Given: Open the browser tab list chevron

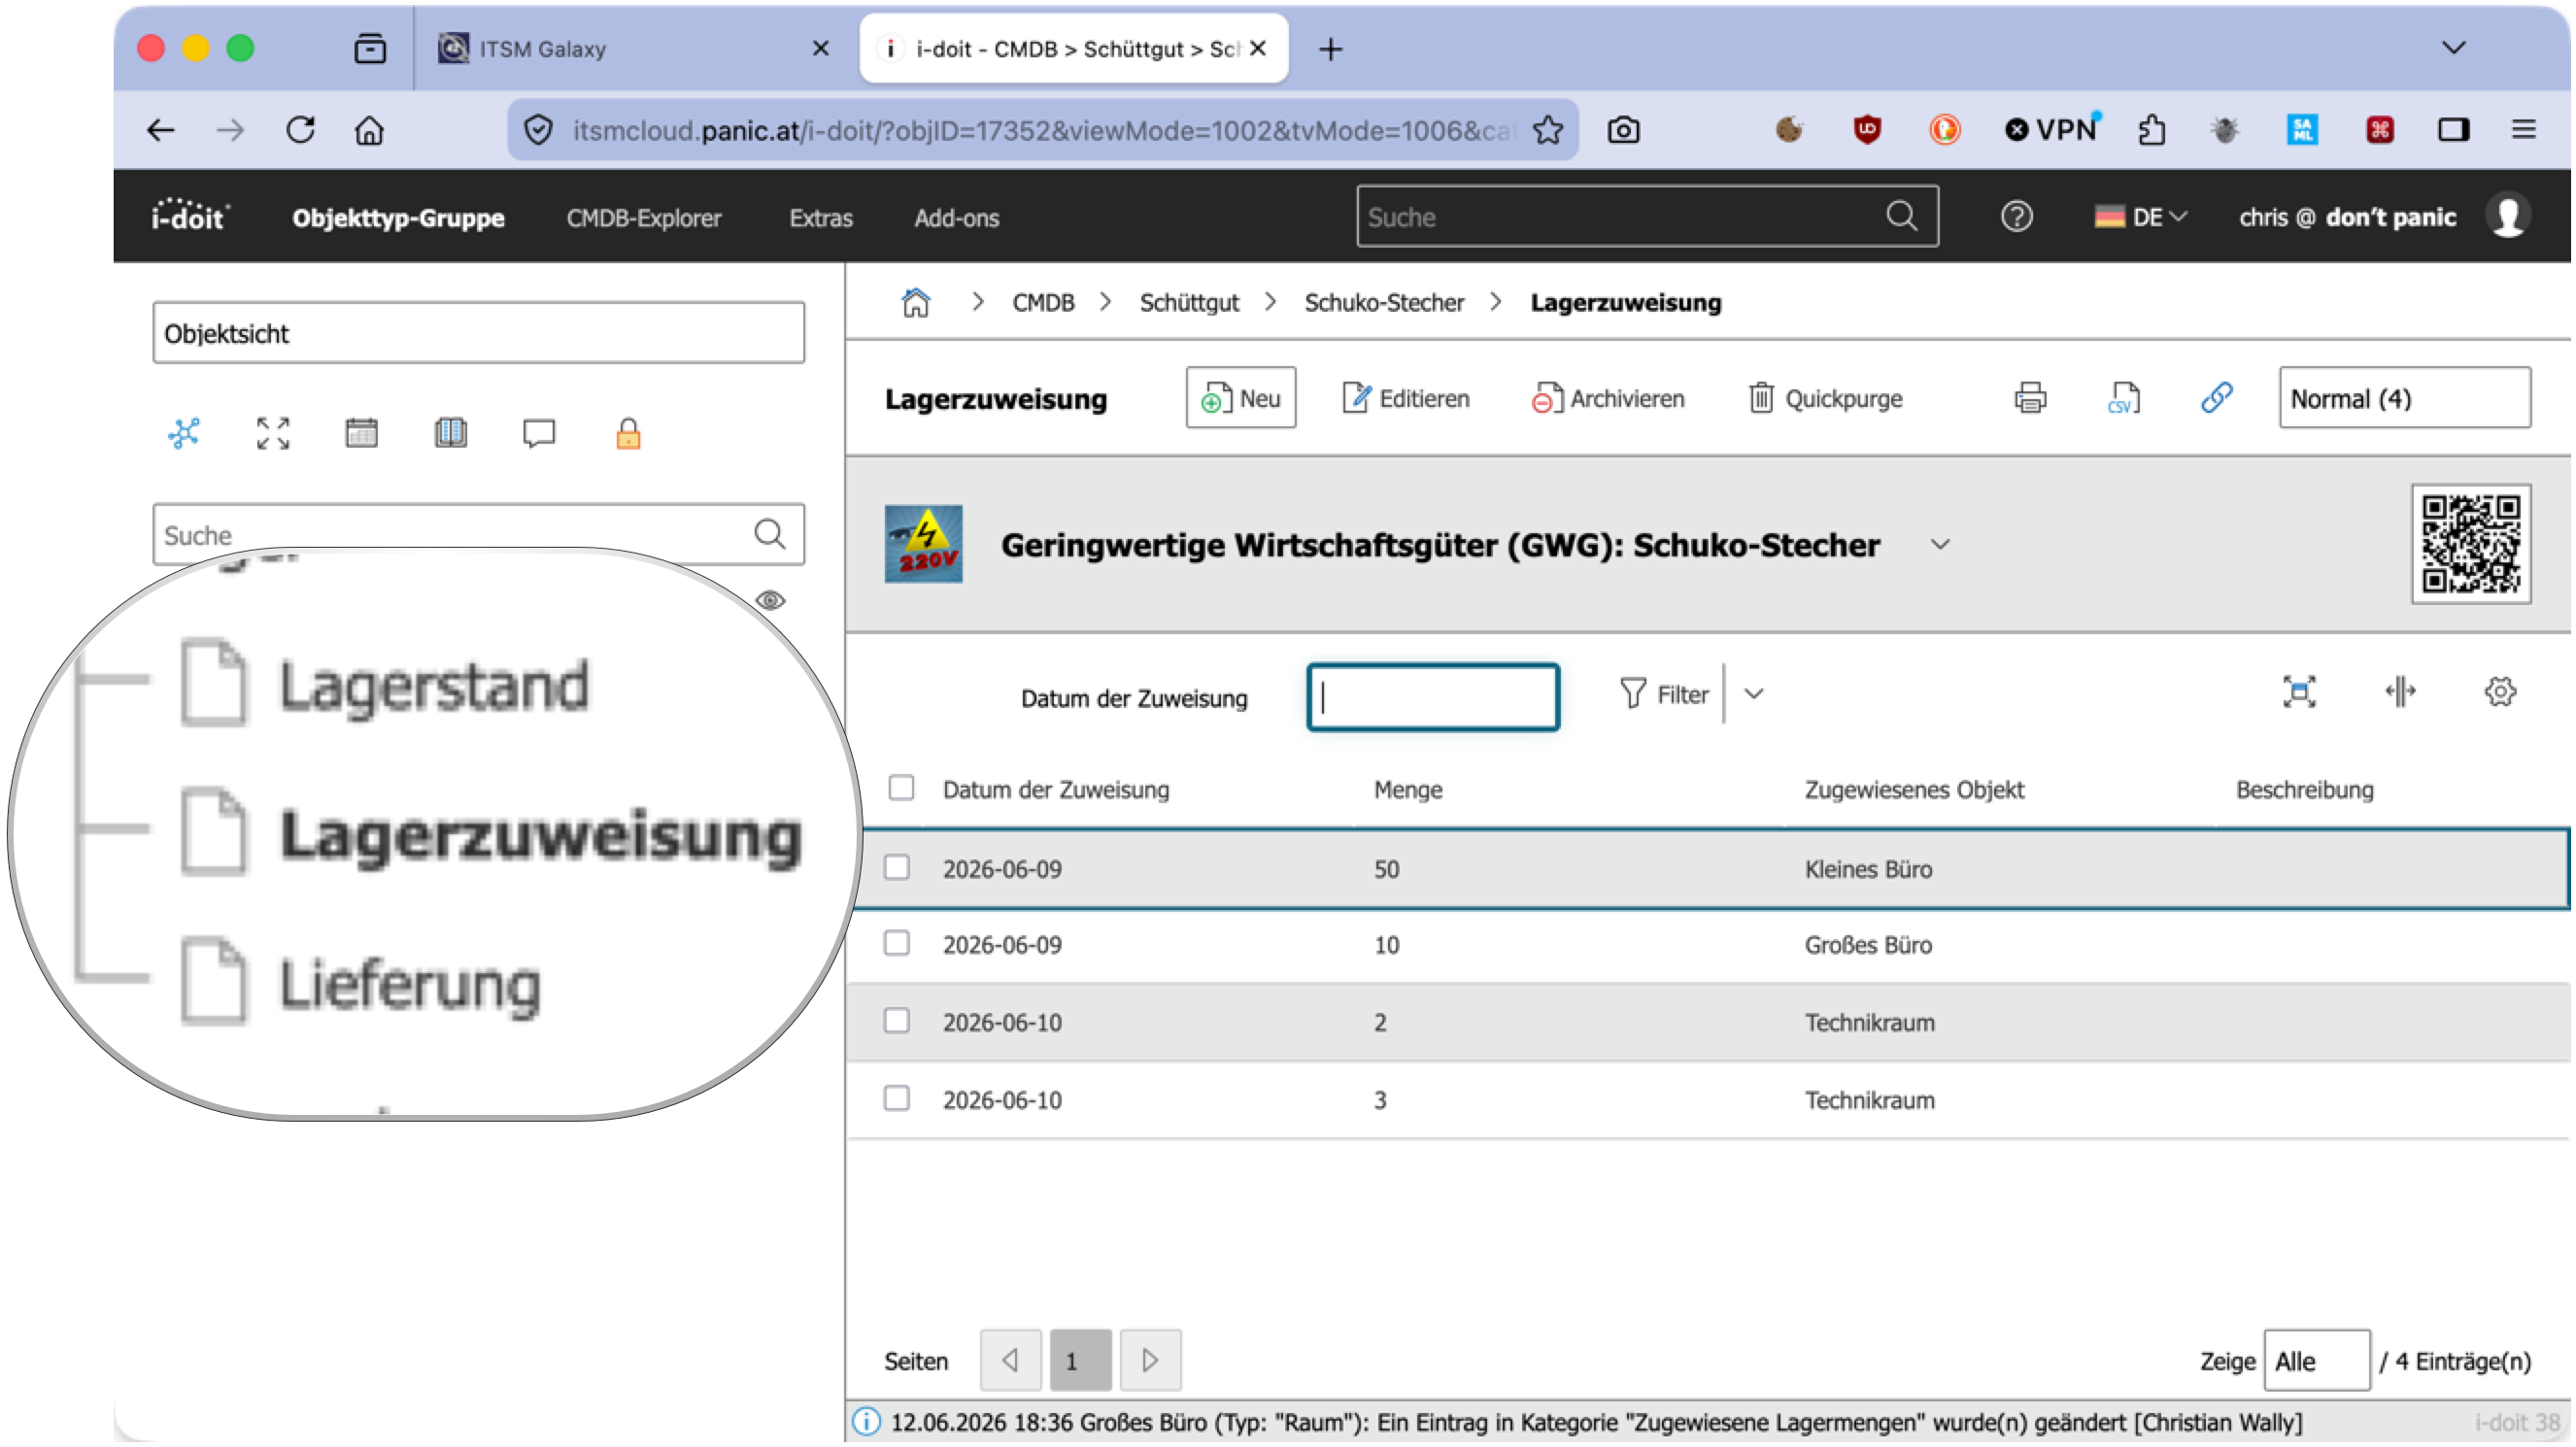Looking at the screenshot, I should tap(2453, 48).
